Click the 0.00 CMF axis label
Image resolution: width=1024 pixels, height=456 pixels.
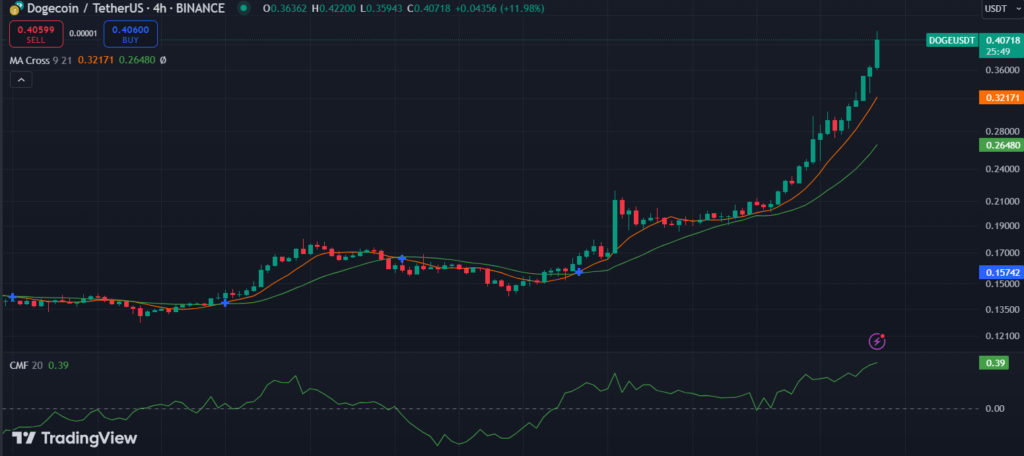point(995,409)
